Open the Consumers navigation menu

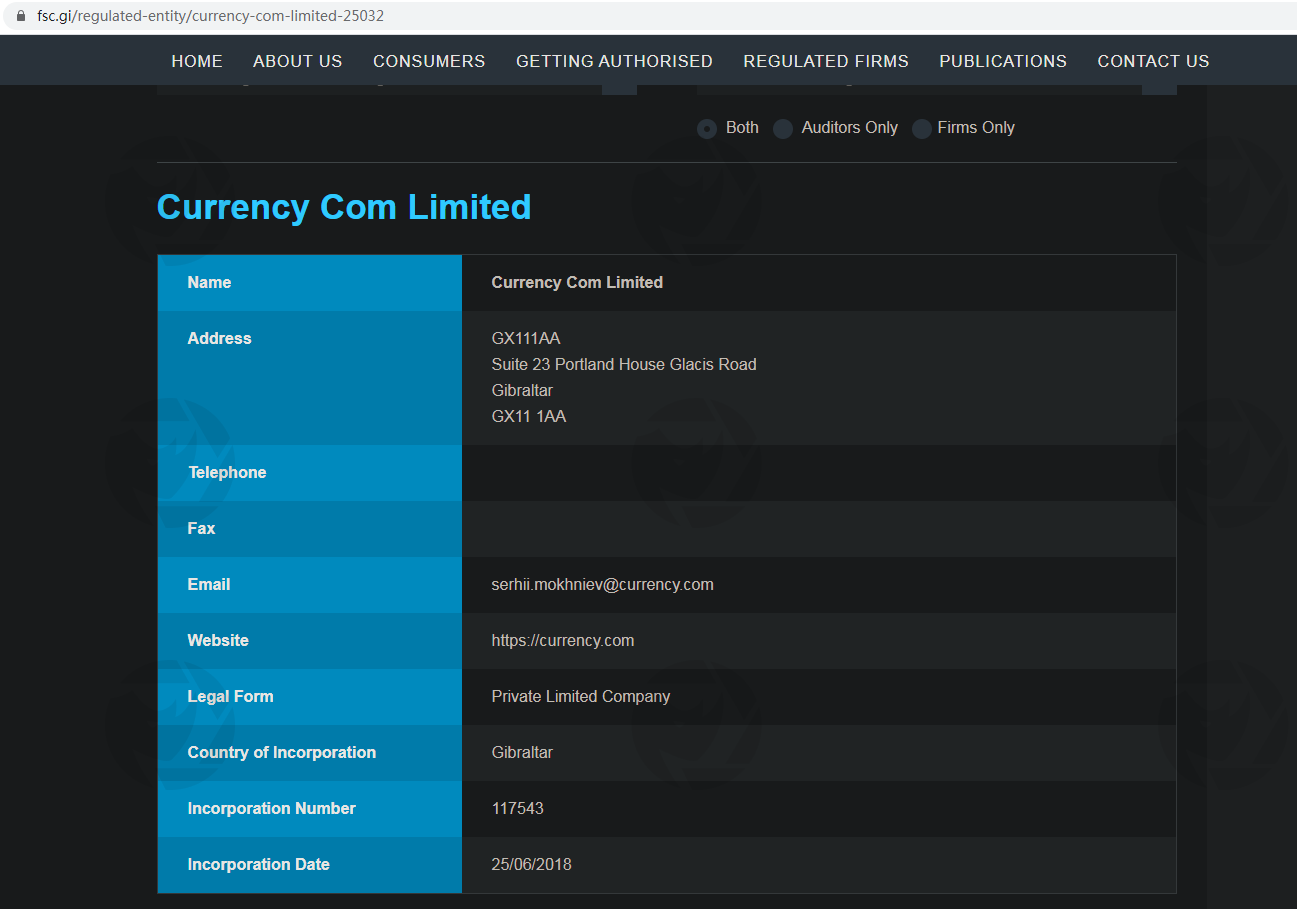tap(429, 61)
